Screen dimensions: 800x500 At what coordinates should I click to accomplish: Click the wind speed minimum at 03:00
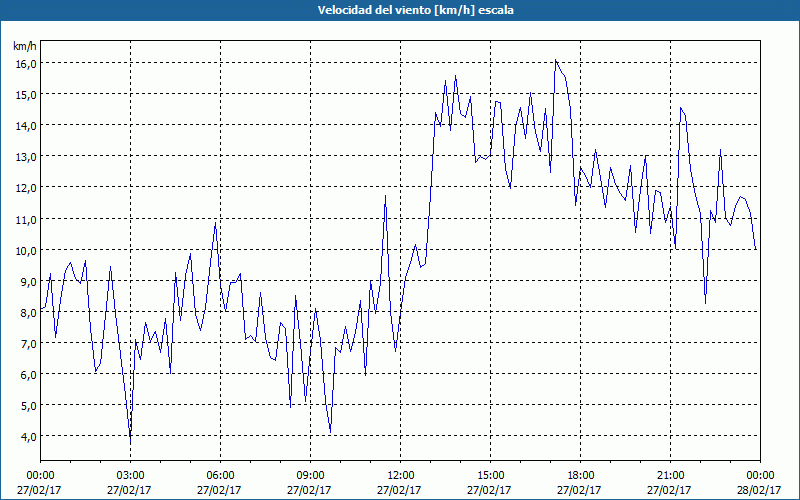[131, 442]
